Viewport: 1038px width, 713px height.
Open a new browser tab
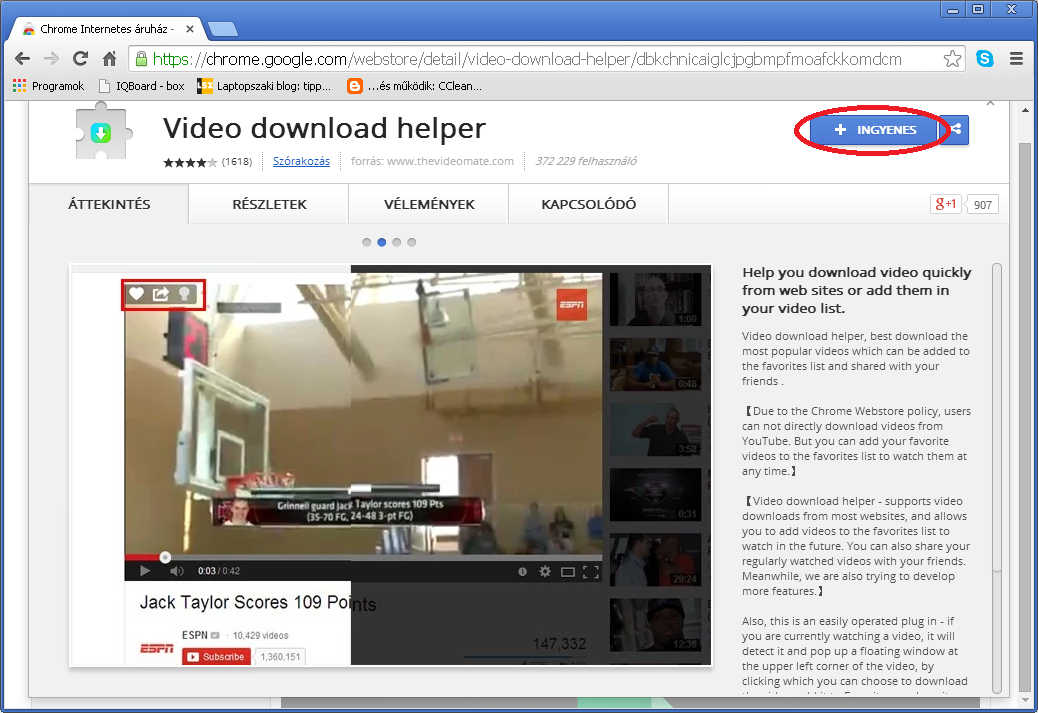click(222, 29)
